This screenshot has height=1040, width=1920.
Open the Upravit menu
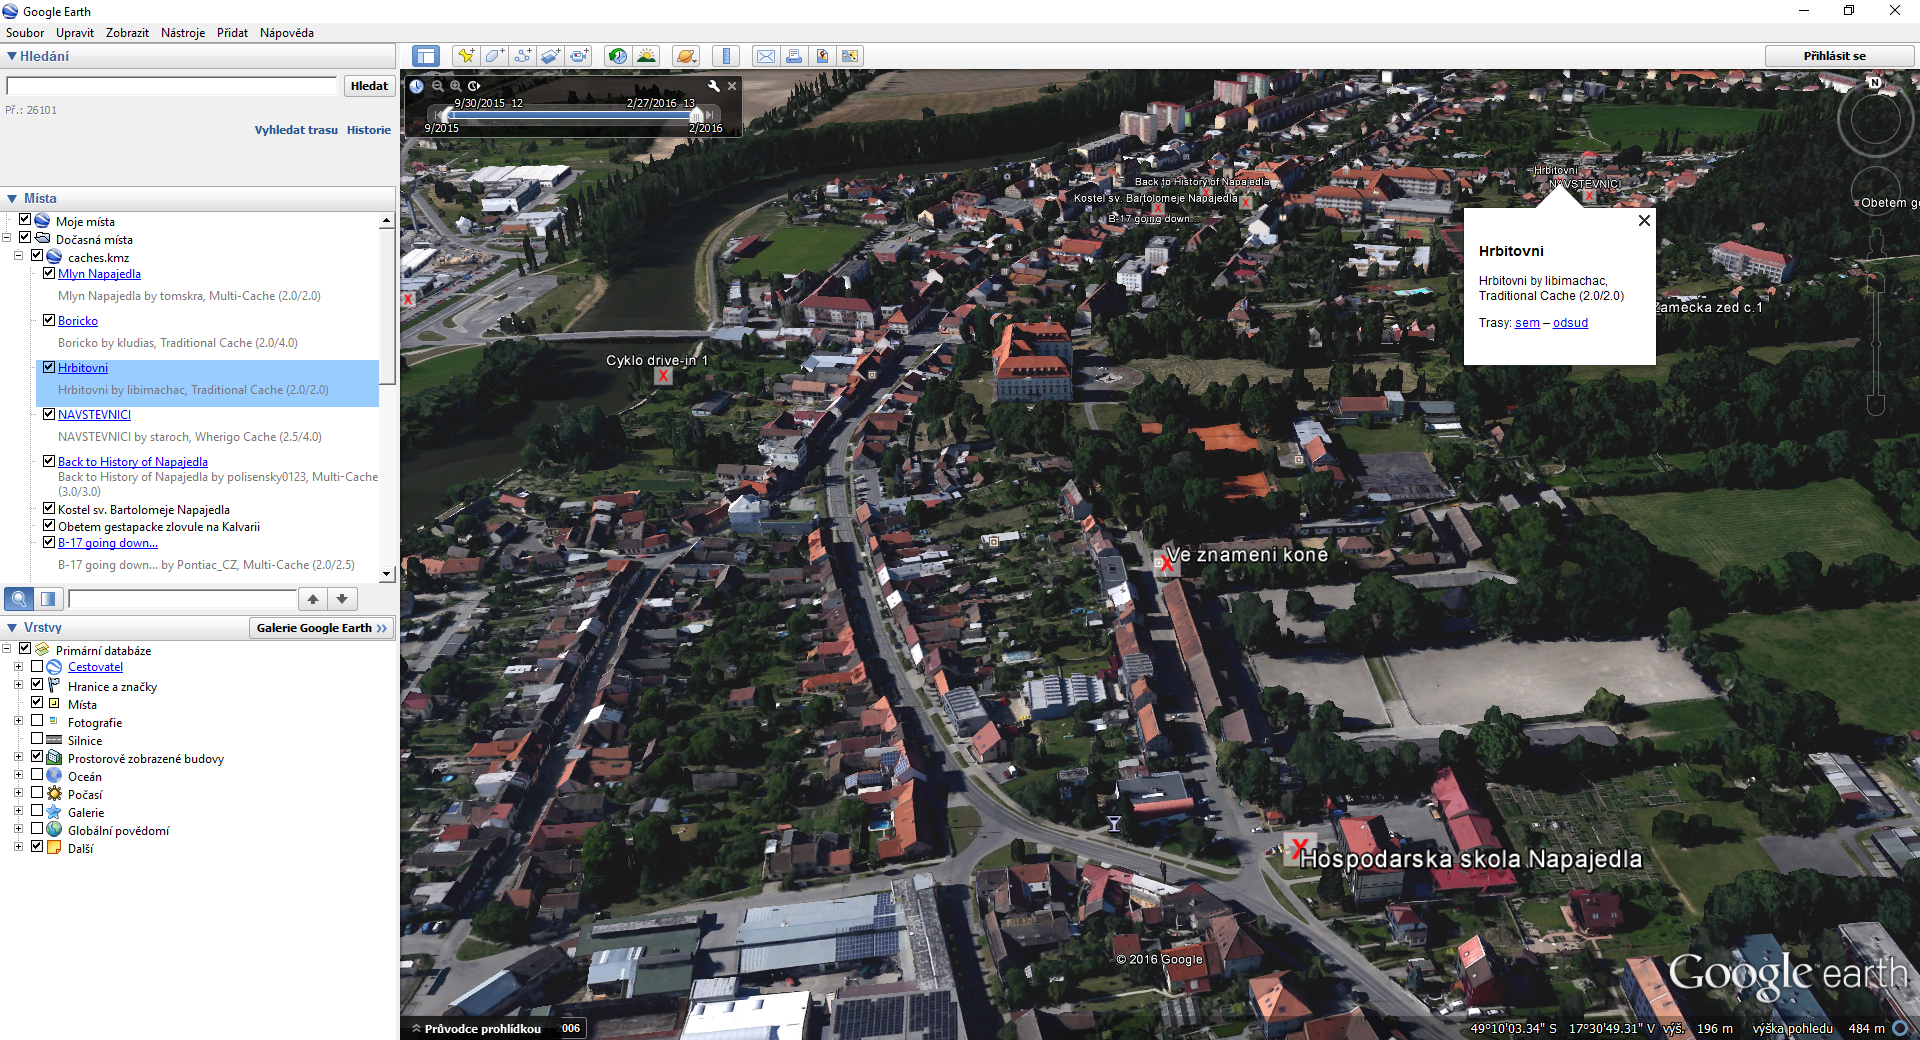tap(75, 33)
